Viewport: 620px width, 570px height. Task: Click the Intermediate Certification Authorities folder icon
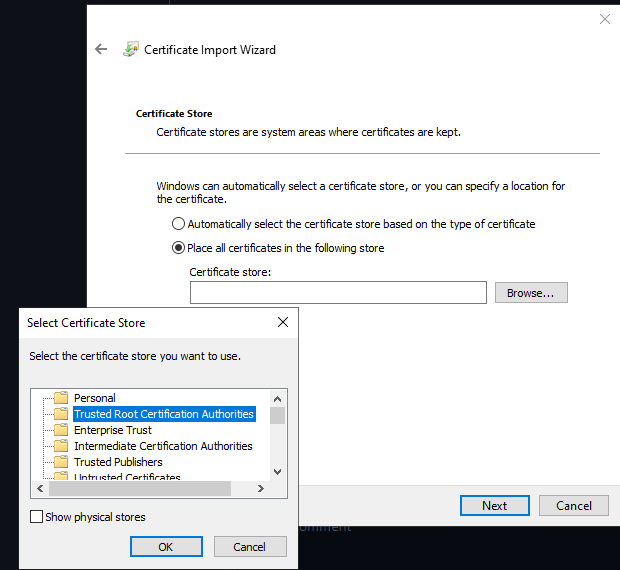[x=61, y=446]
